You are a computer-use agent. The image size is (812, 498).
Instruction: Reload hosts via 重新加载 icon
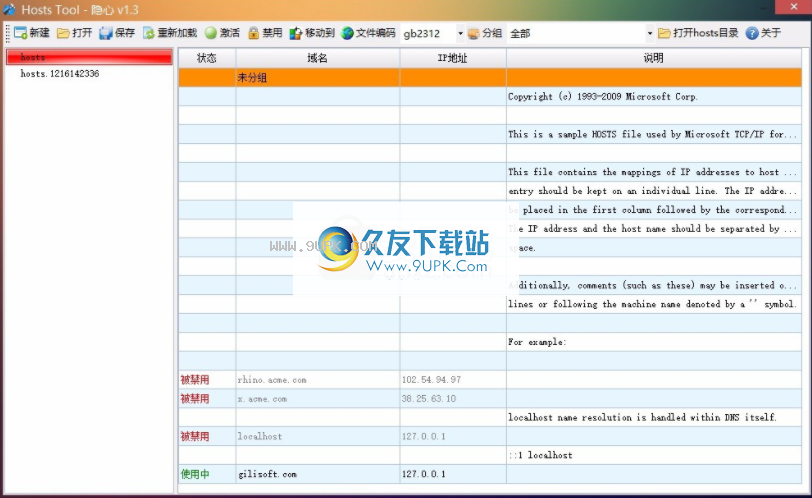(x=149, y=33)
